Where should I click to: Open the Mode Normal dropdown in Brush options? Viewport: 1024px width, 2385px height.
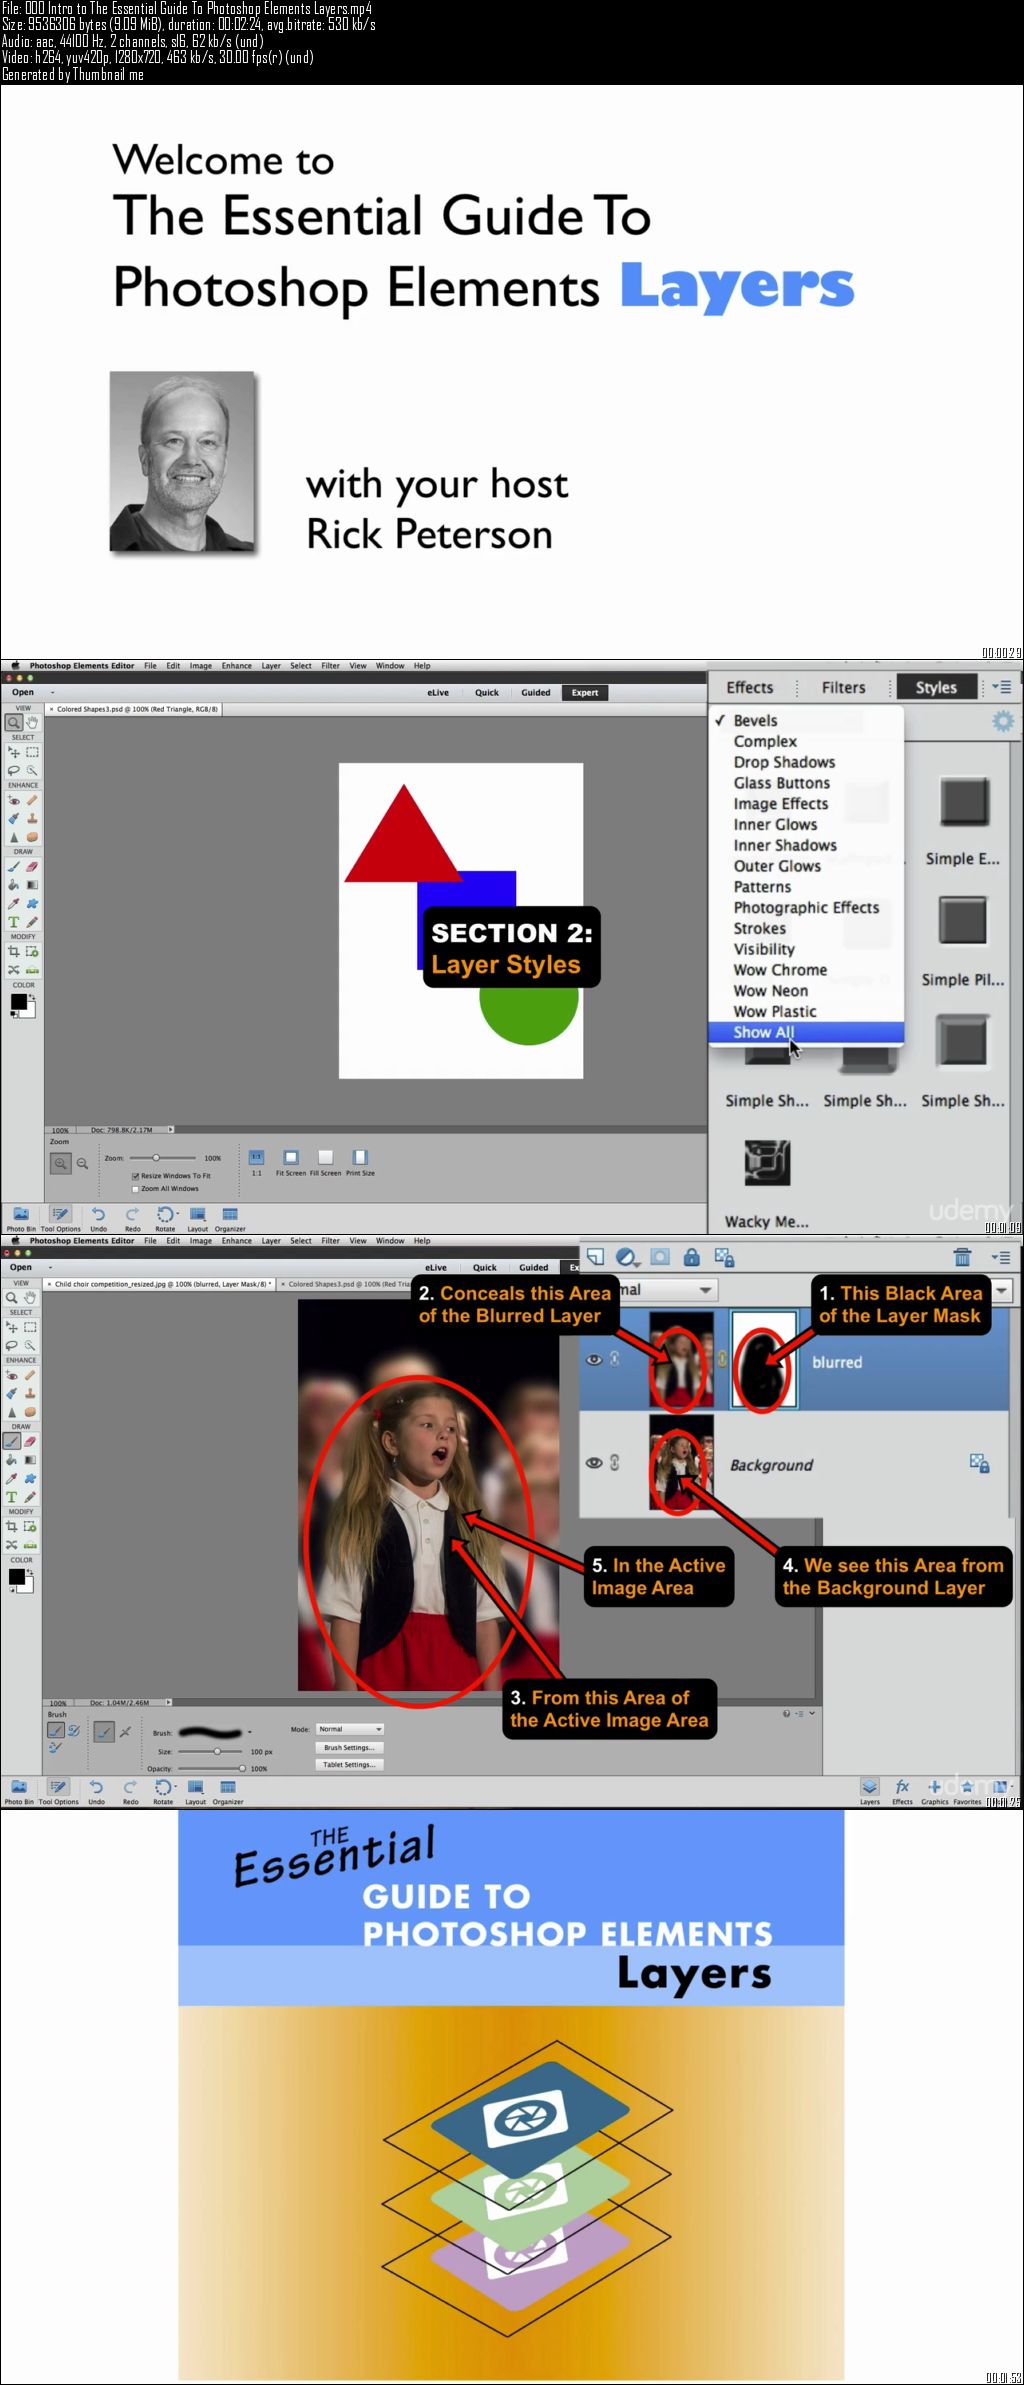[350, 1729]
